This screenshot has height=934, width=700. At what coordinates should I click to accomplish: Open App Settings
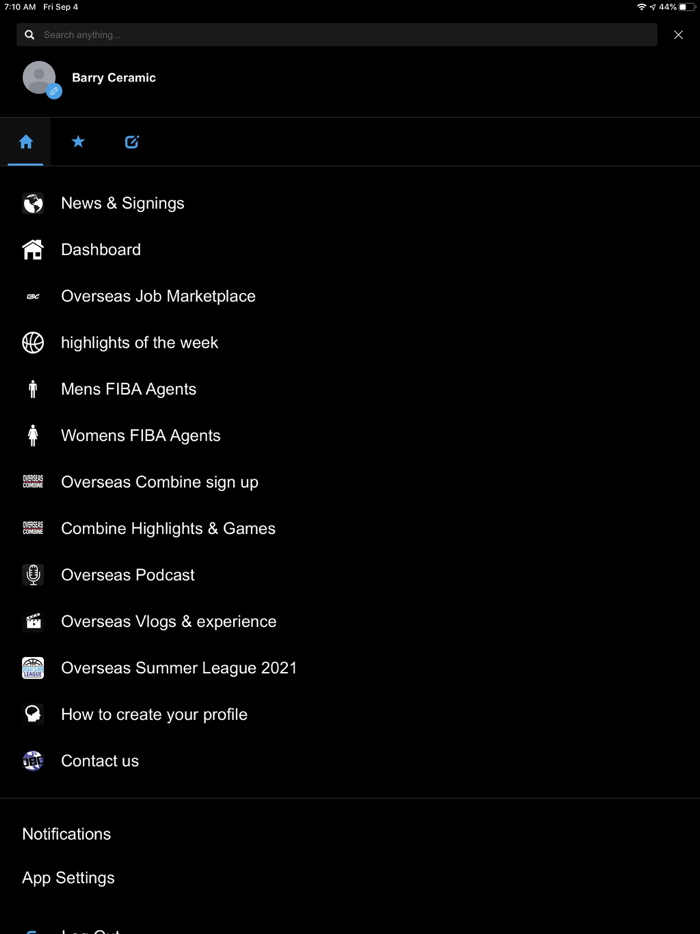pyautogui.click(x=68, y=878)
